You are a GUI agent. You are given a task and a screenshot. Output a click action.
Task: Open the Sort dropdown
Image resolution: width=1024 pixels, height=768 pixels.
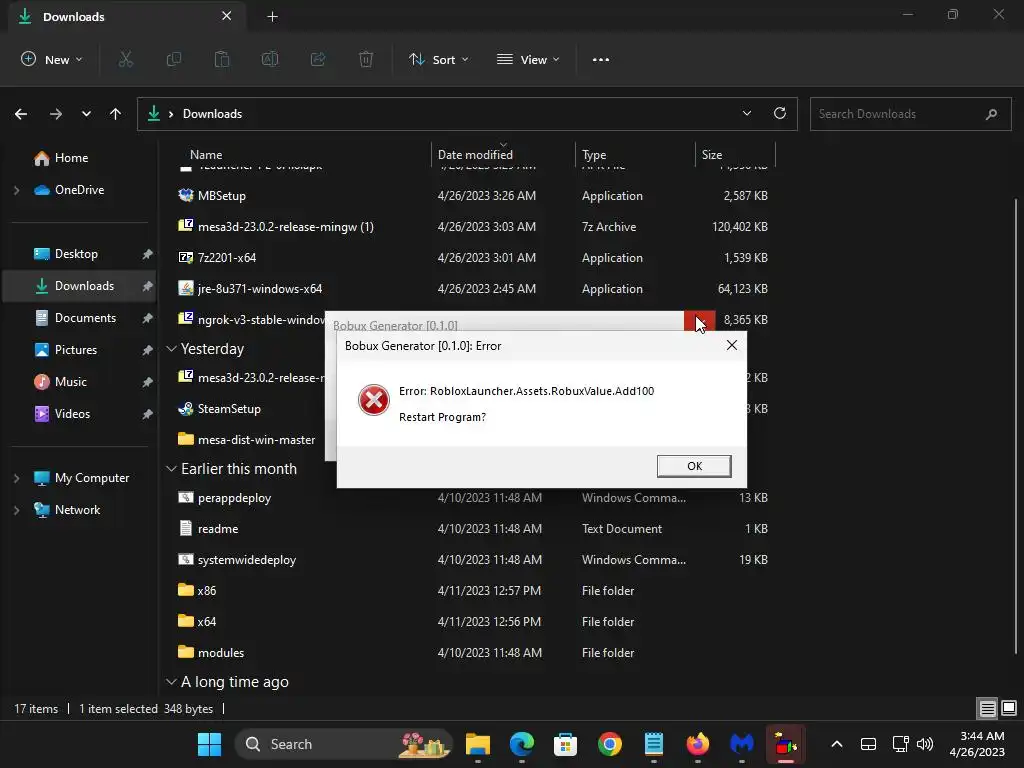(x=439, y=59)
